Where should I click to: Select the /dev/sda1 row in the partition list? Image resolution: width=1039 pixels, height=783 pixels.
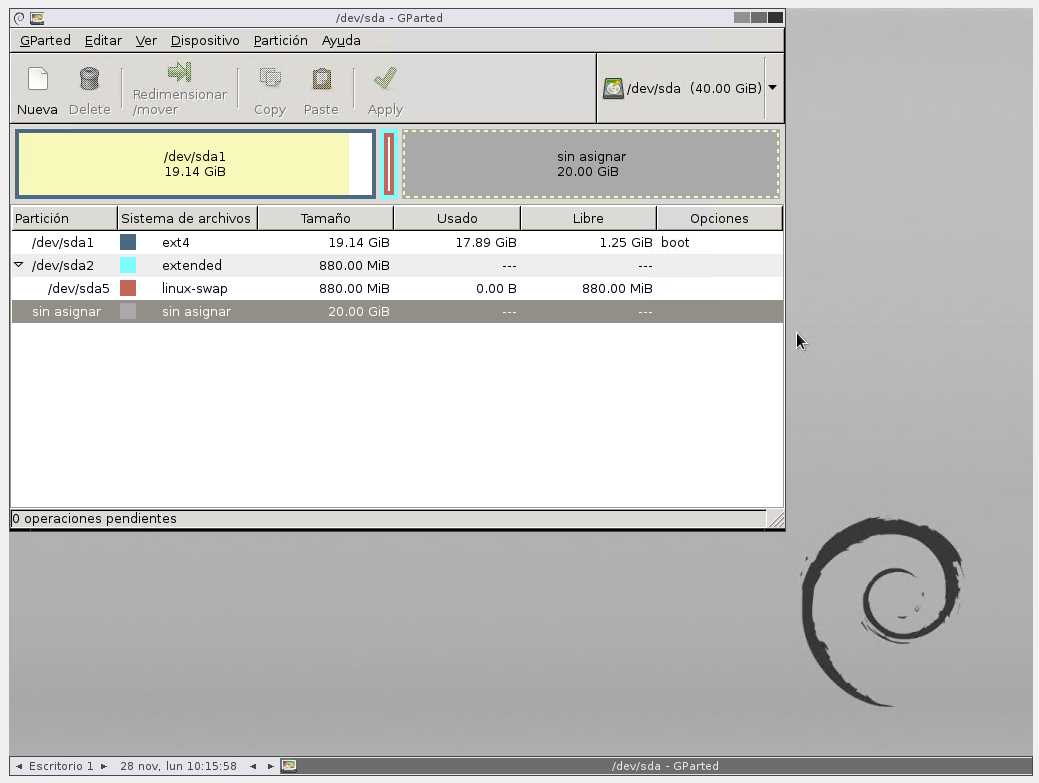397,242
